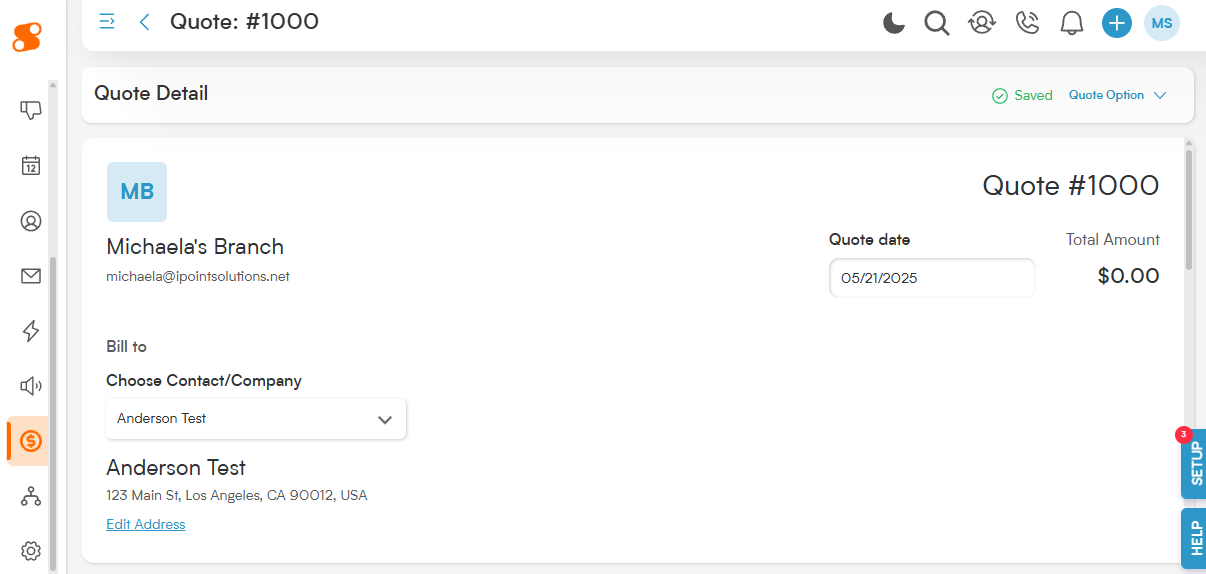Expand the Quote Option dropdown

[1117, 95]
